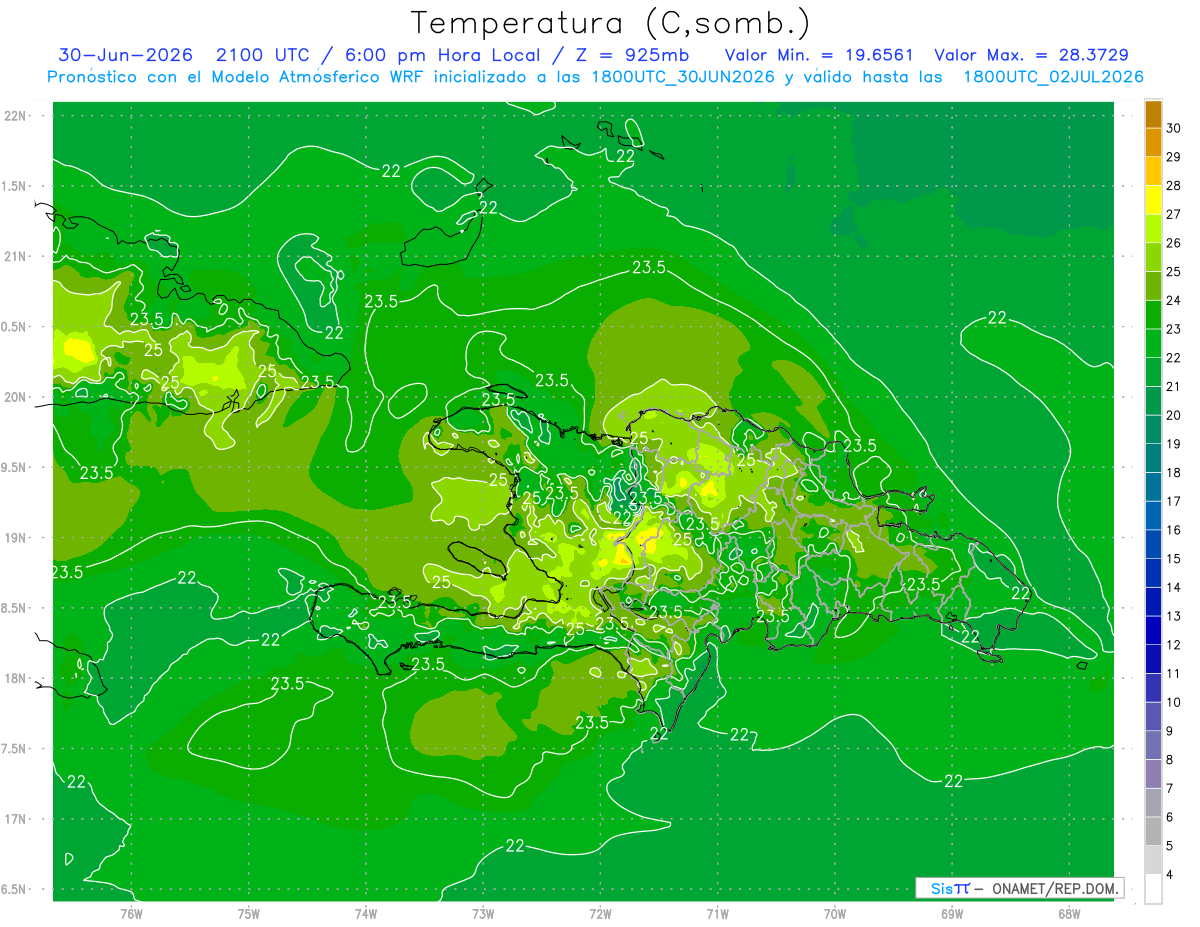This screenshot has width=1200, height=927.
Task: Click the gray colorbar swatch between 5 and 6
Action: click(1153, 832)
